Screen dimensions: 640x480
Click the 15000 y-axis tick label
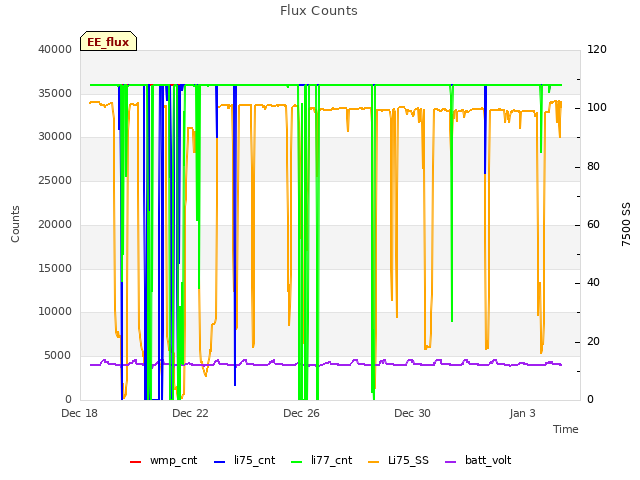click(55, 268)
